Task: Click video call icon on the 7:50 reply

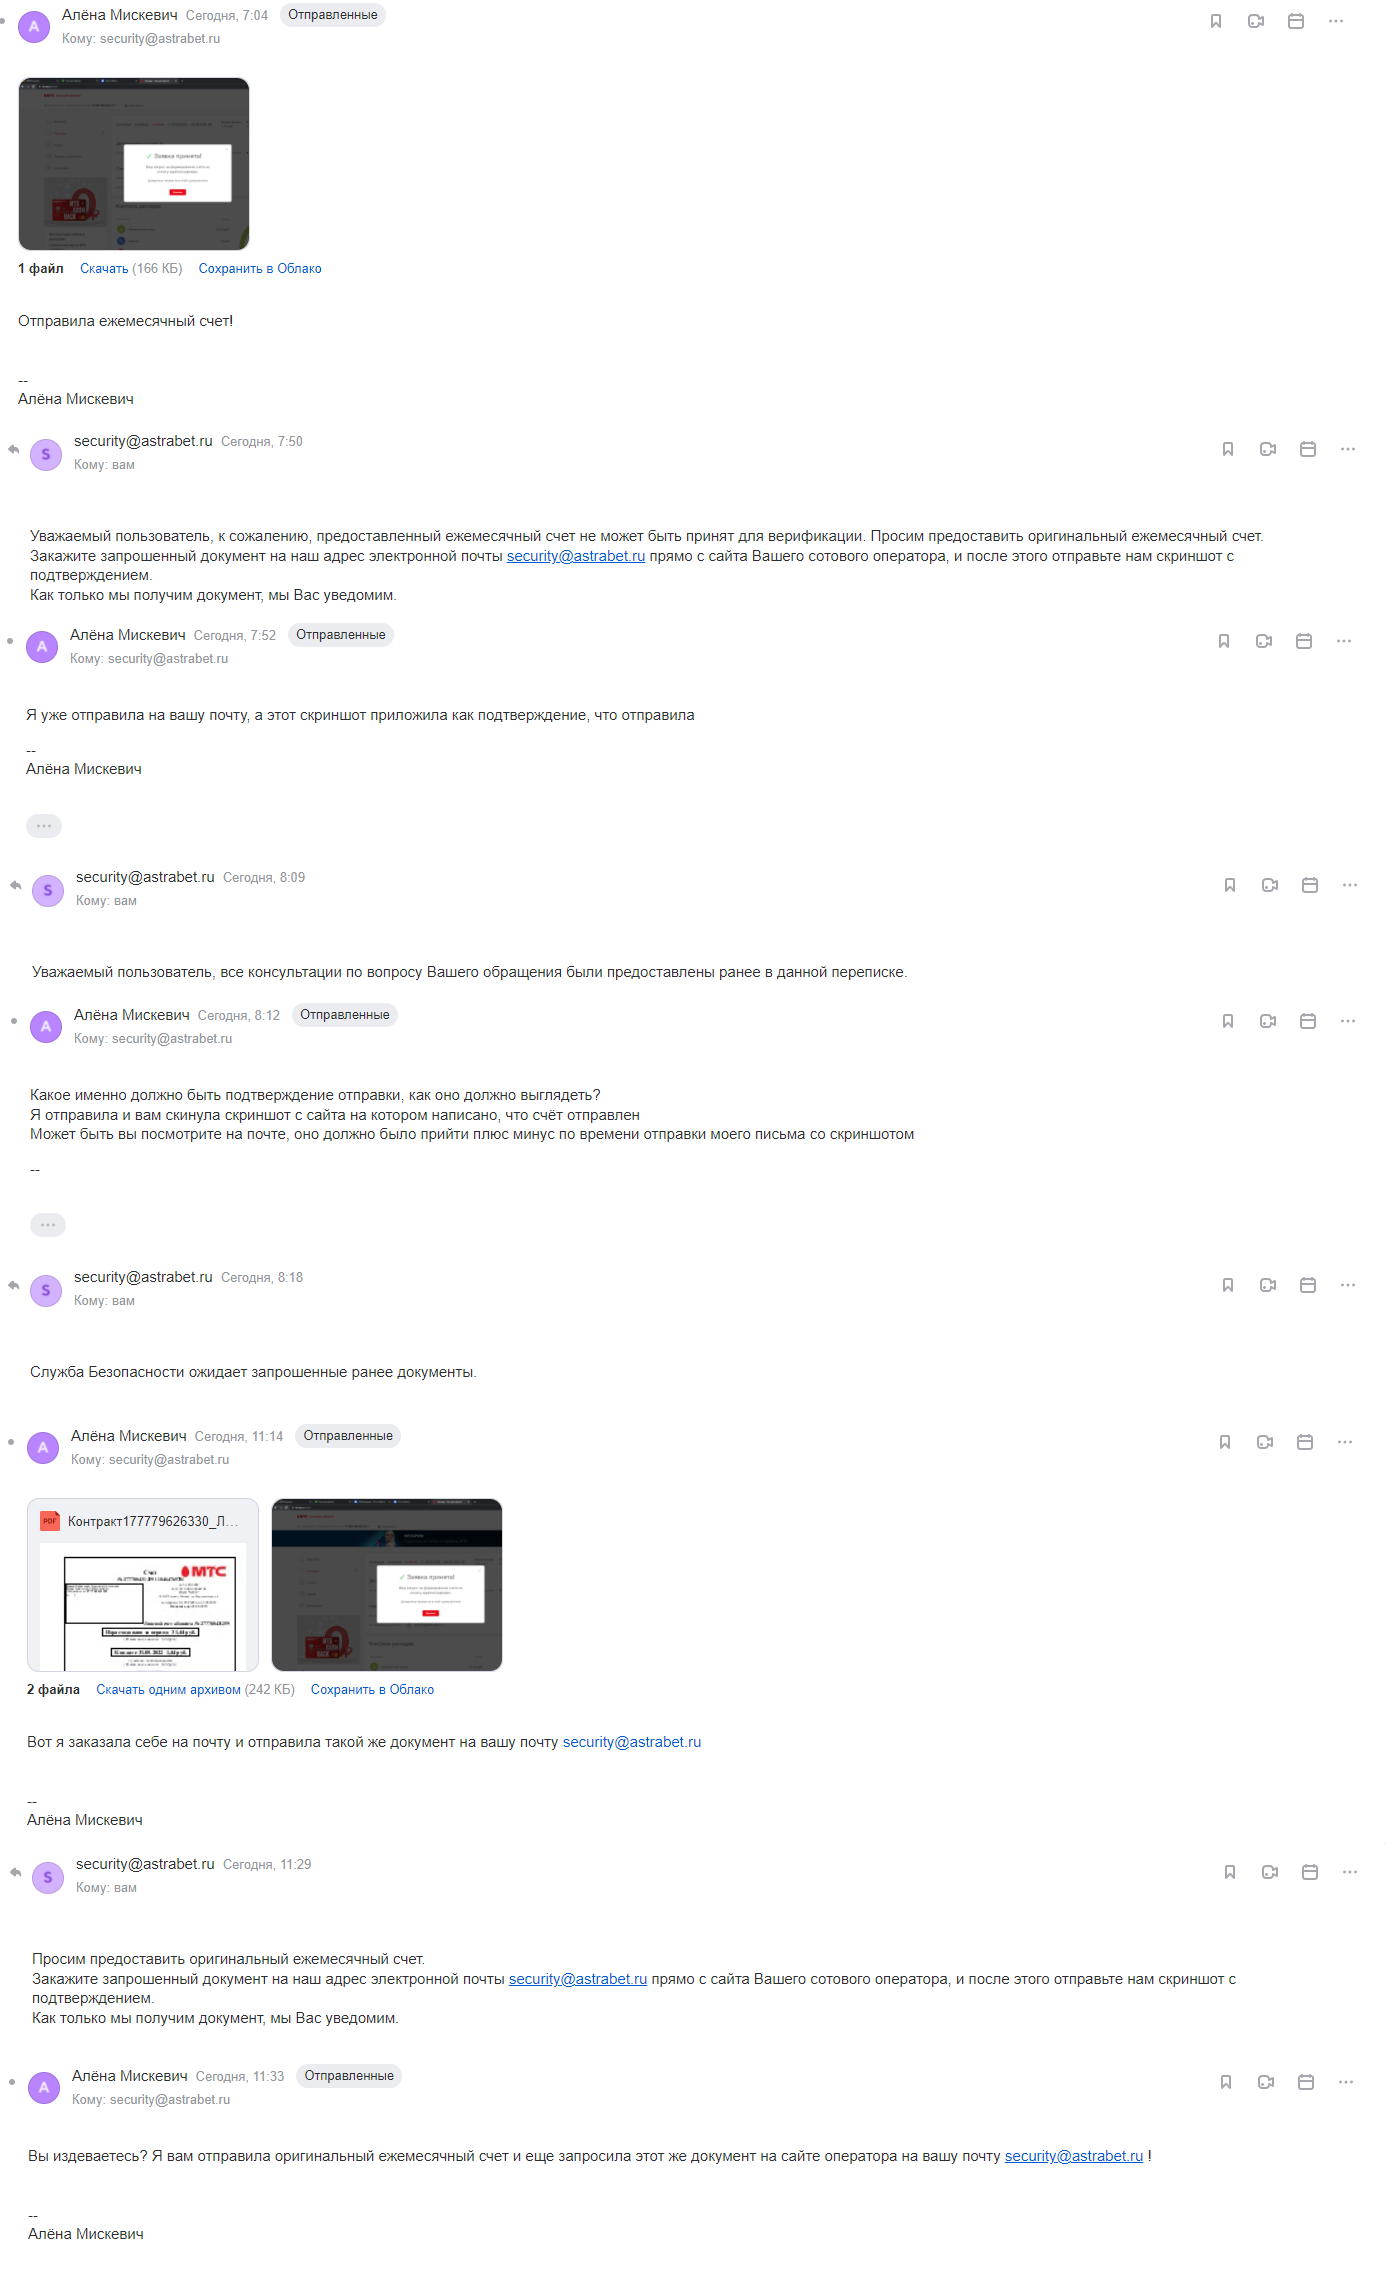Action: coord(1268,449)
